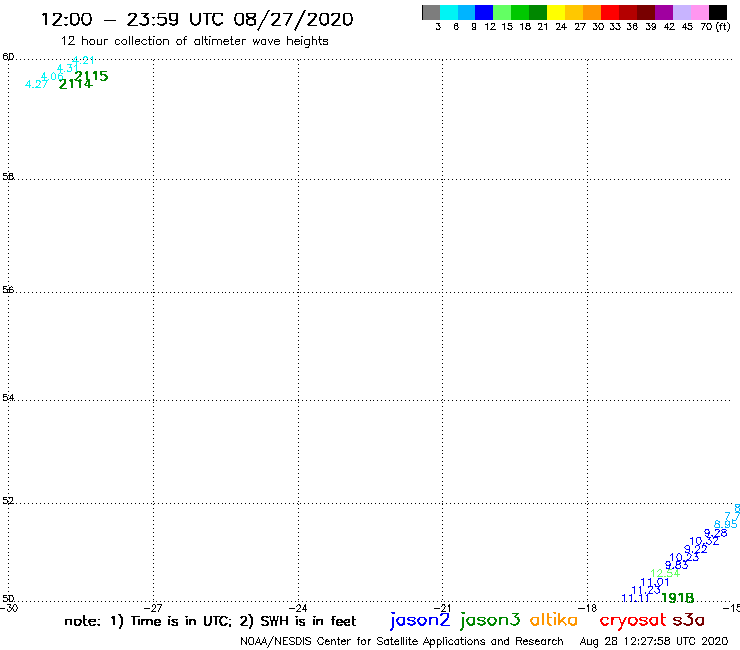Viewport: 740px width, 650px height.
Task: Click the '12 hour collection of altimeter wave heights' subtitle
Action: pos(194,41)
